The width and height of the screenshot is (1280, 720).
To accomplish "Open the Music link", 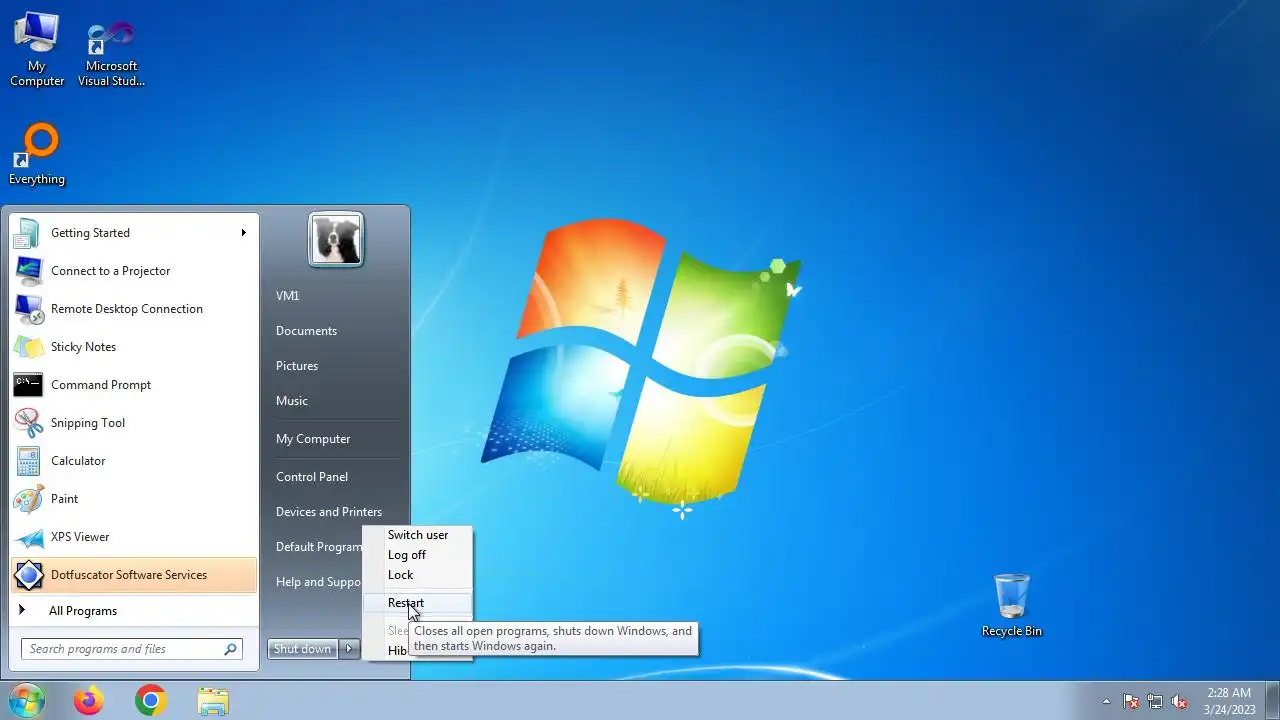I will (x=292, y=401).
